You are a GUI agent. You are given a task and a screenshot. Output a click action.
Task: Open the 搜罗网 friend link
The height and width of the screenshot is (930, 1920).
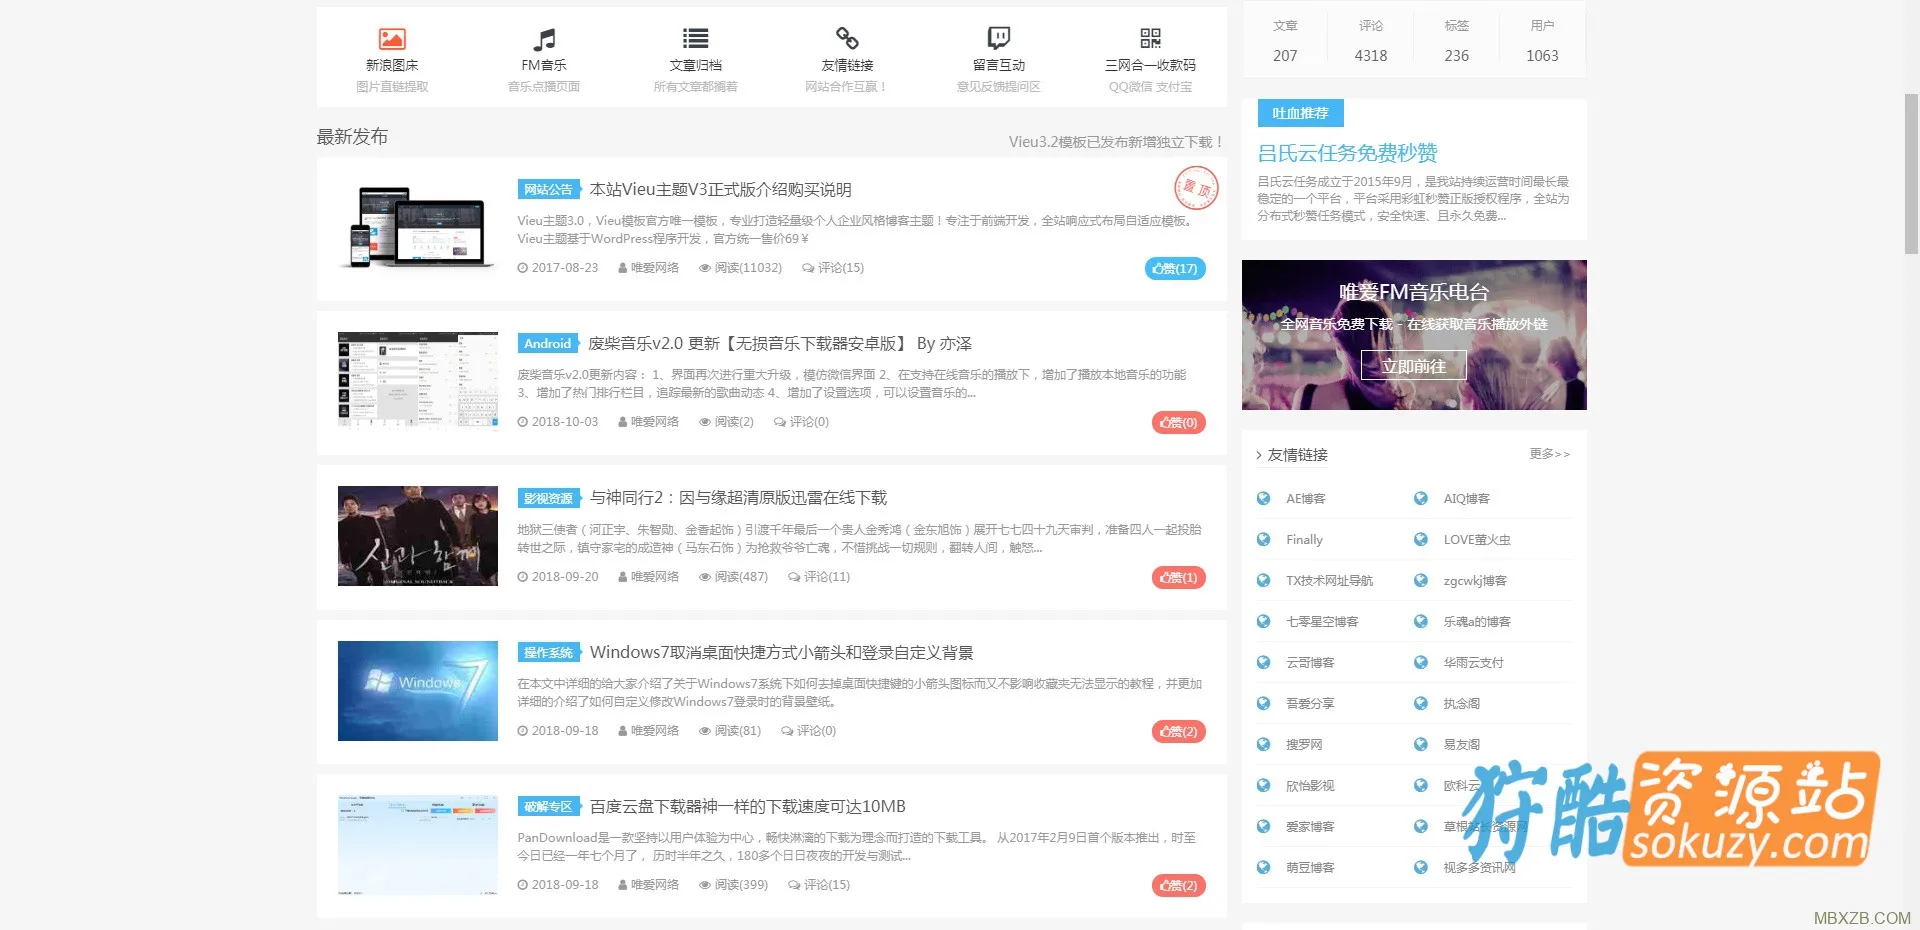[x=1304, y=744]
